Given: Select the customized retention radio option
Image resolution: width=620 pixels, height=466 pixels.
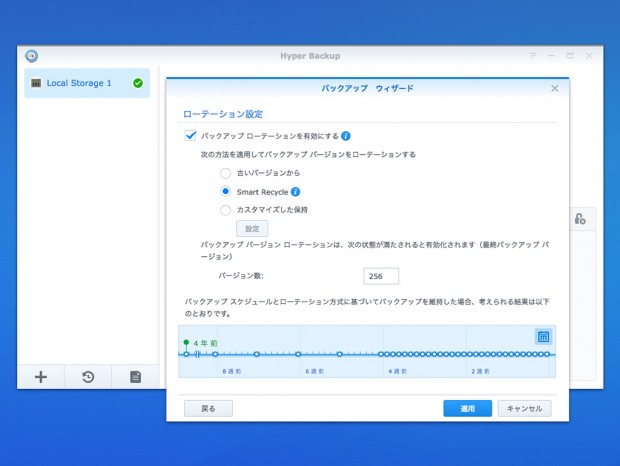Looking at the screenshot, I should pos(225,210).
